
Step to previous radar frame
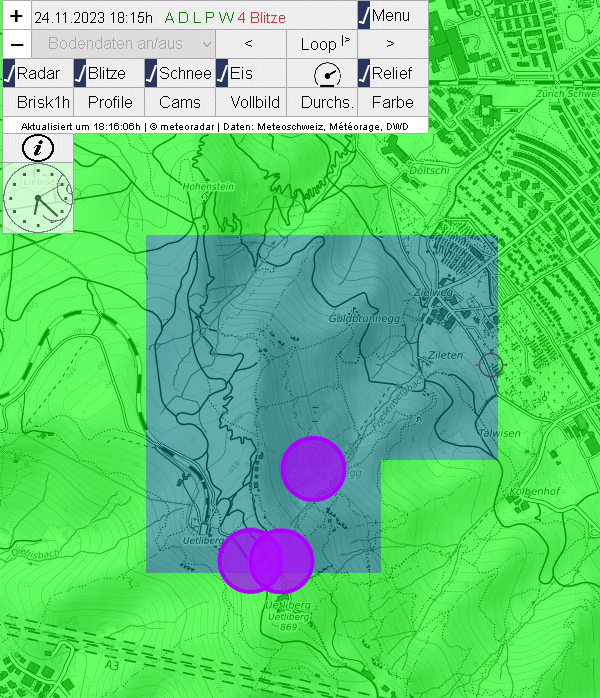tap(249, 44)
